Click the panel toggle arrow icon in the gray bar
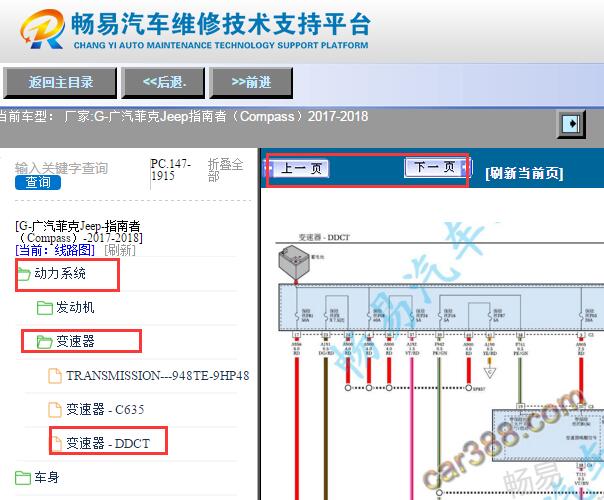The width and height of the screenshot is (604, 500). (x=571, y=124)
